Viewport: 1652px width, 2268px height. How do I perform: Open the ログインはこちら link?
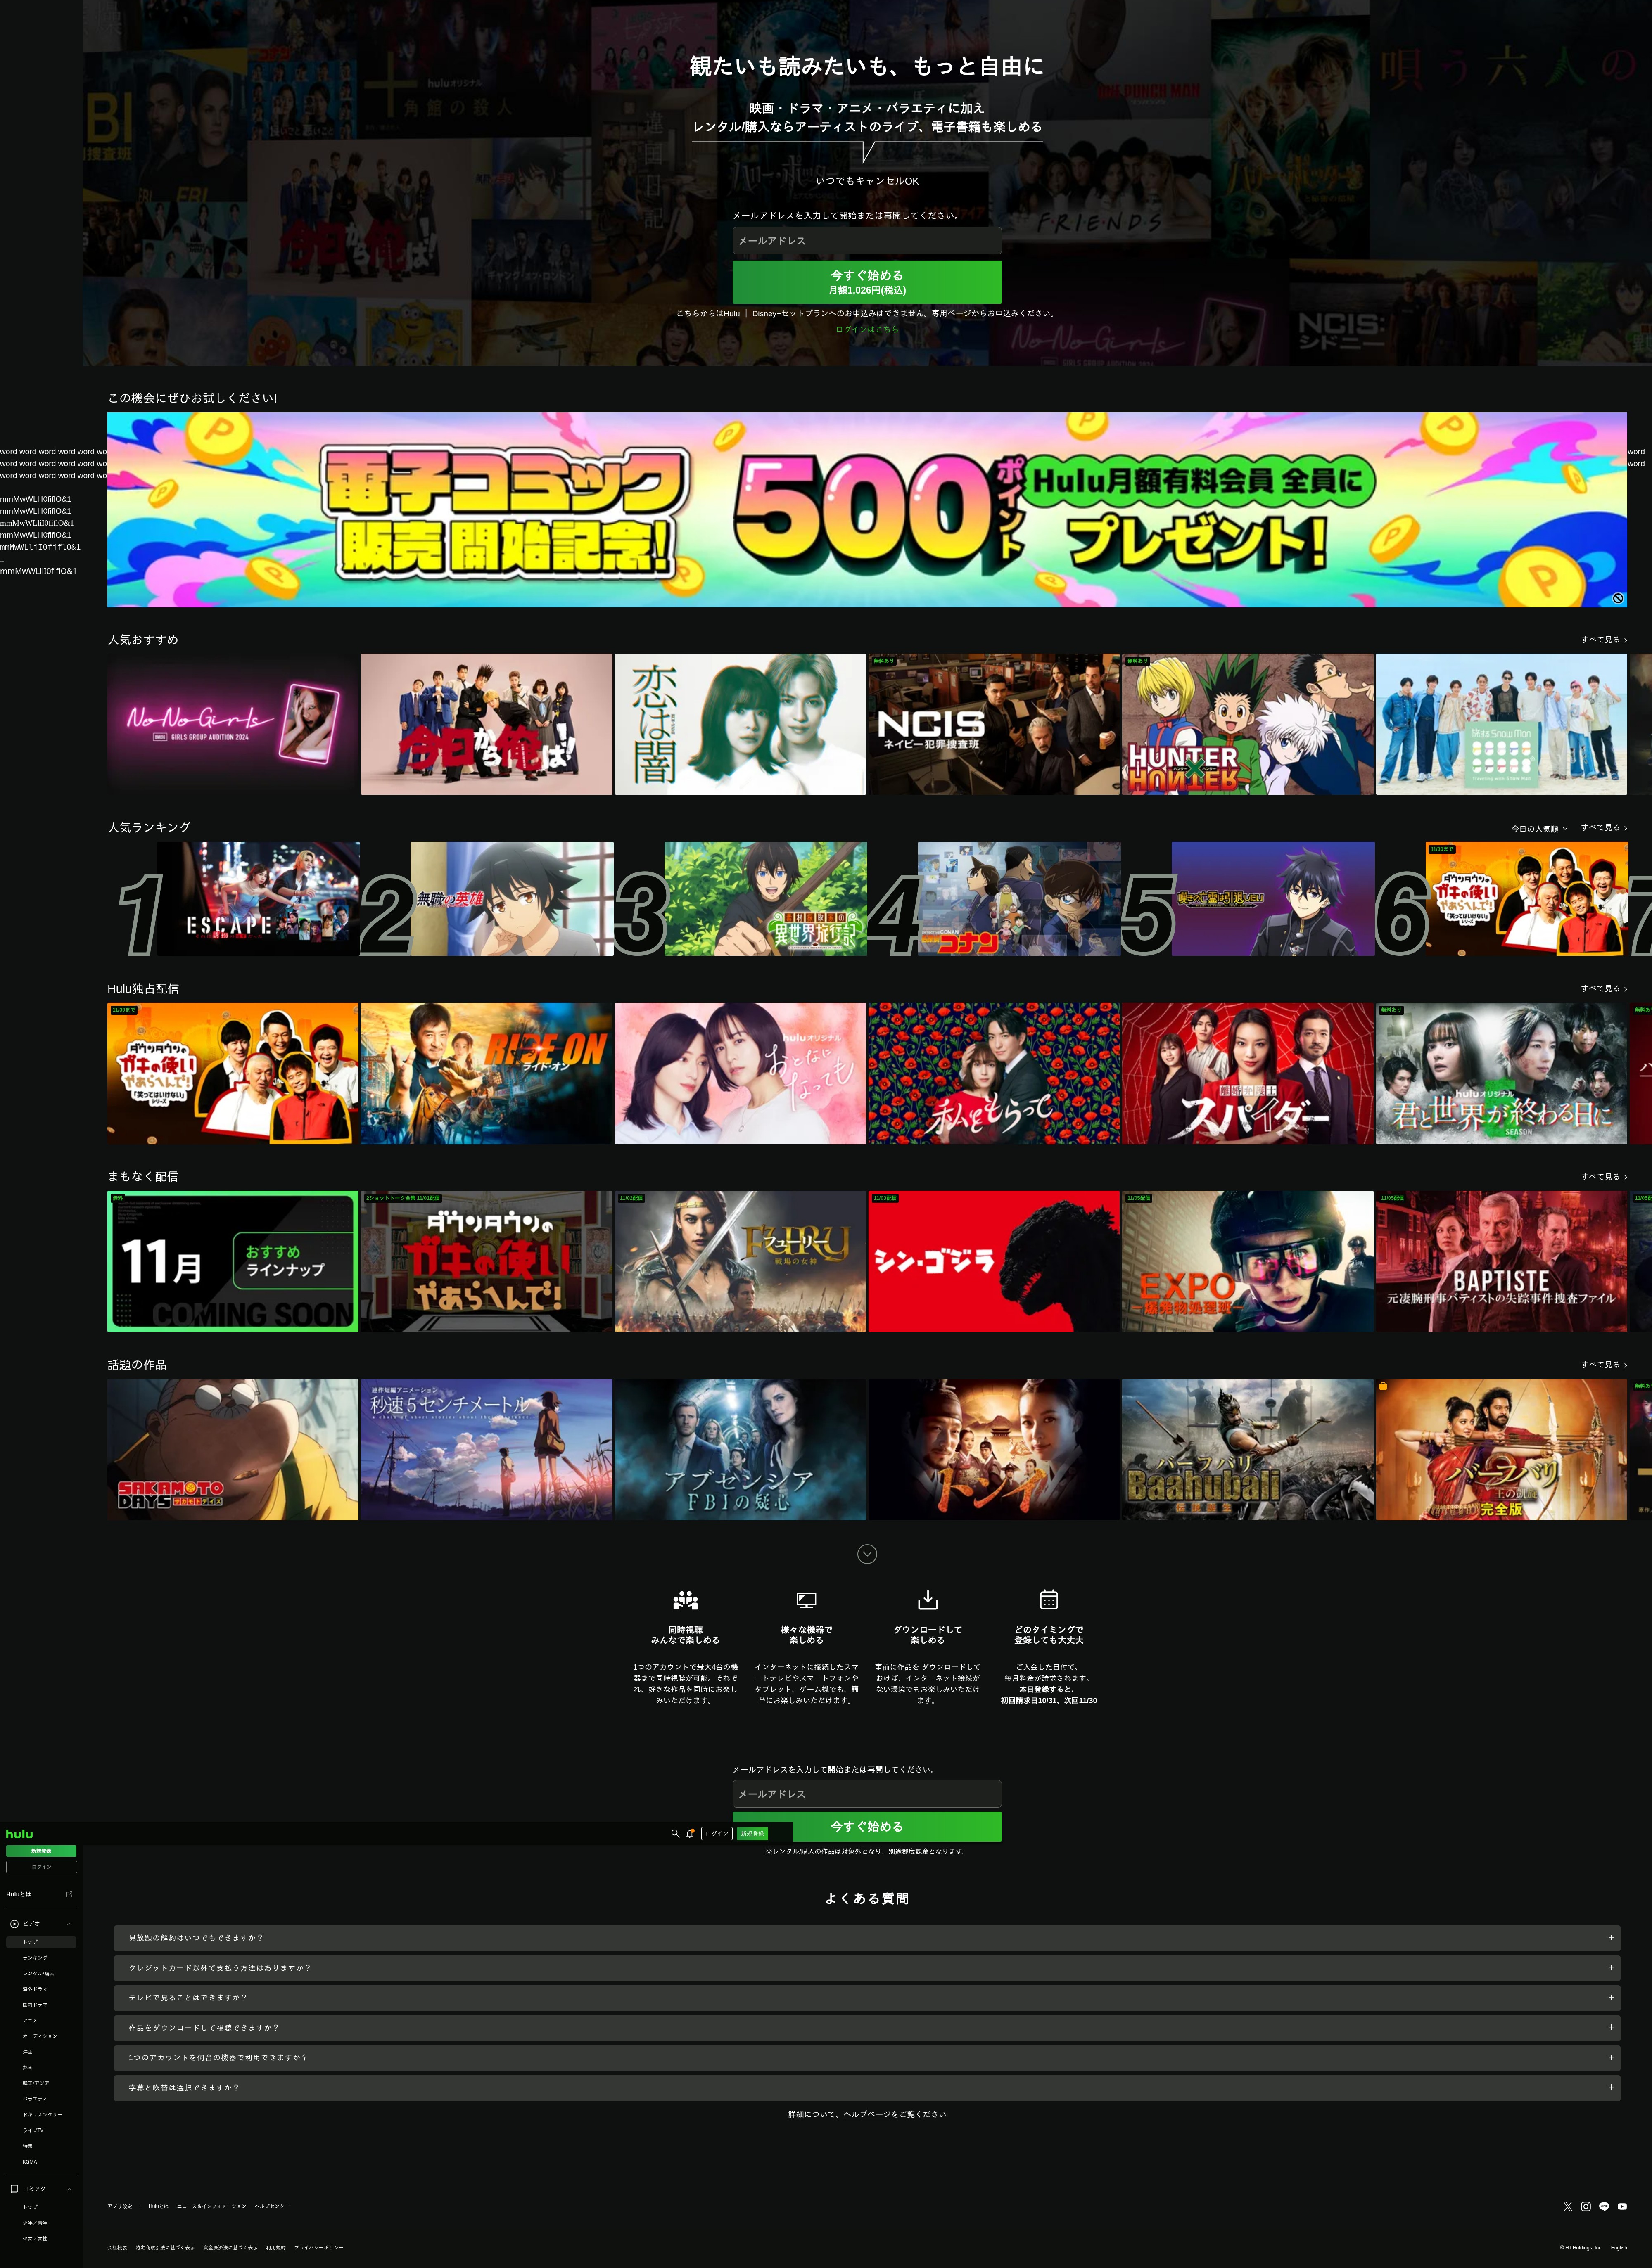pos(867,329)
